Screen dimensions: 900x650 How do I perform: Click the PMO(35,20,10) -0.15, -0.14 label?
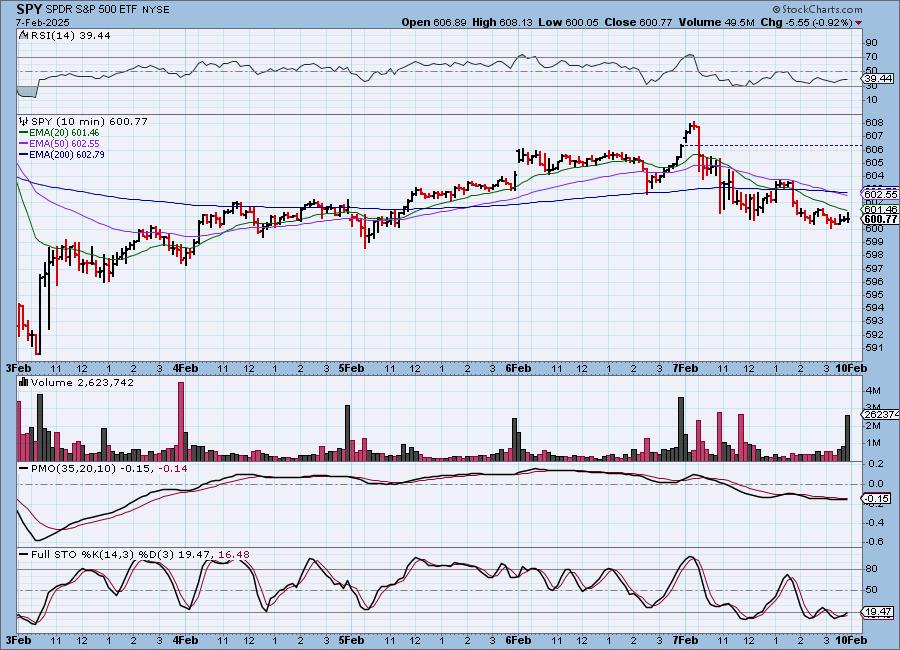pos(109,469)
